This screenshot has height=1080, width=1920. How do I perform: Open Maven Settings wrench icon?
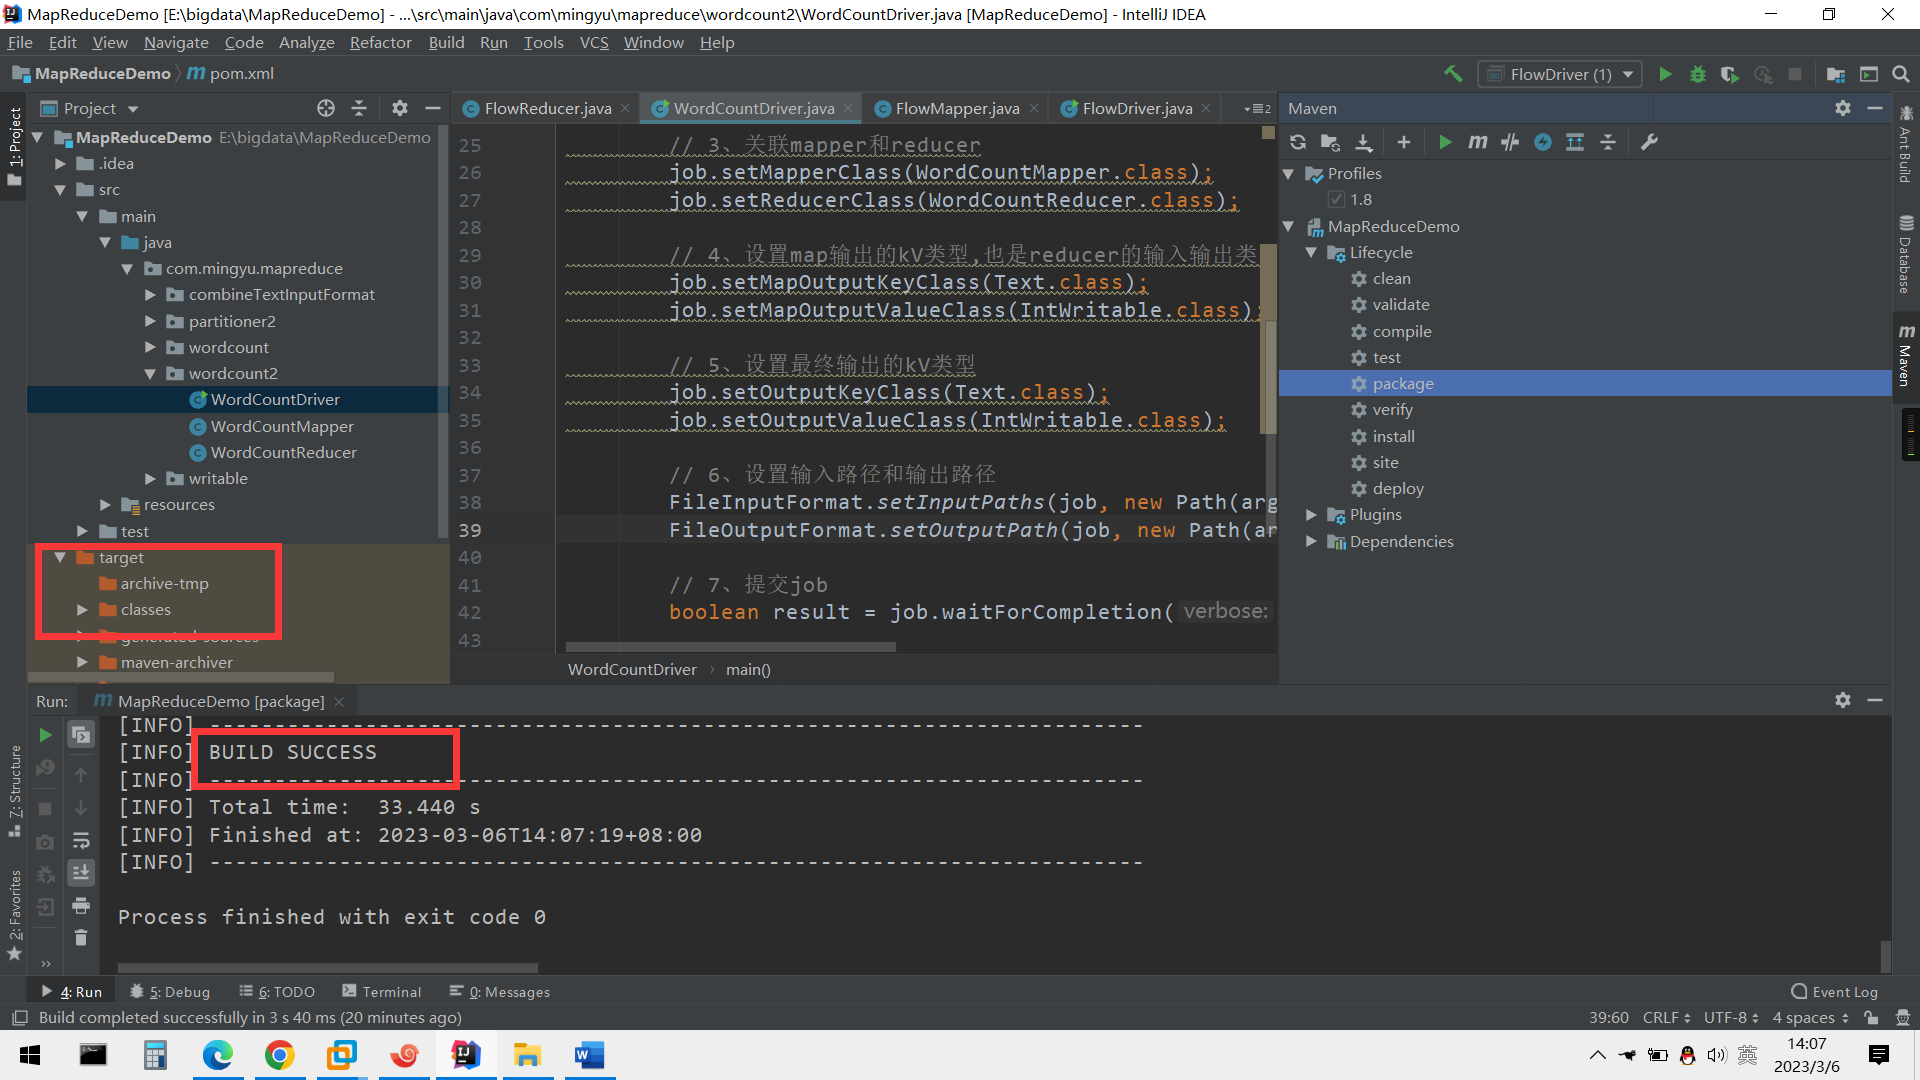[1649, 142]
